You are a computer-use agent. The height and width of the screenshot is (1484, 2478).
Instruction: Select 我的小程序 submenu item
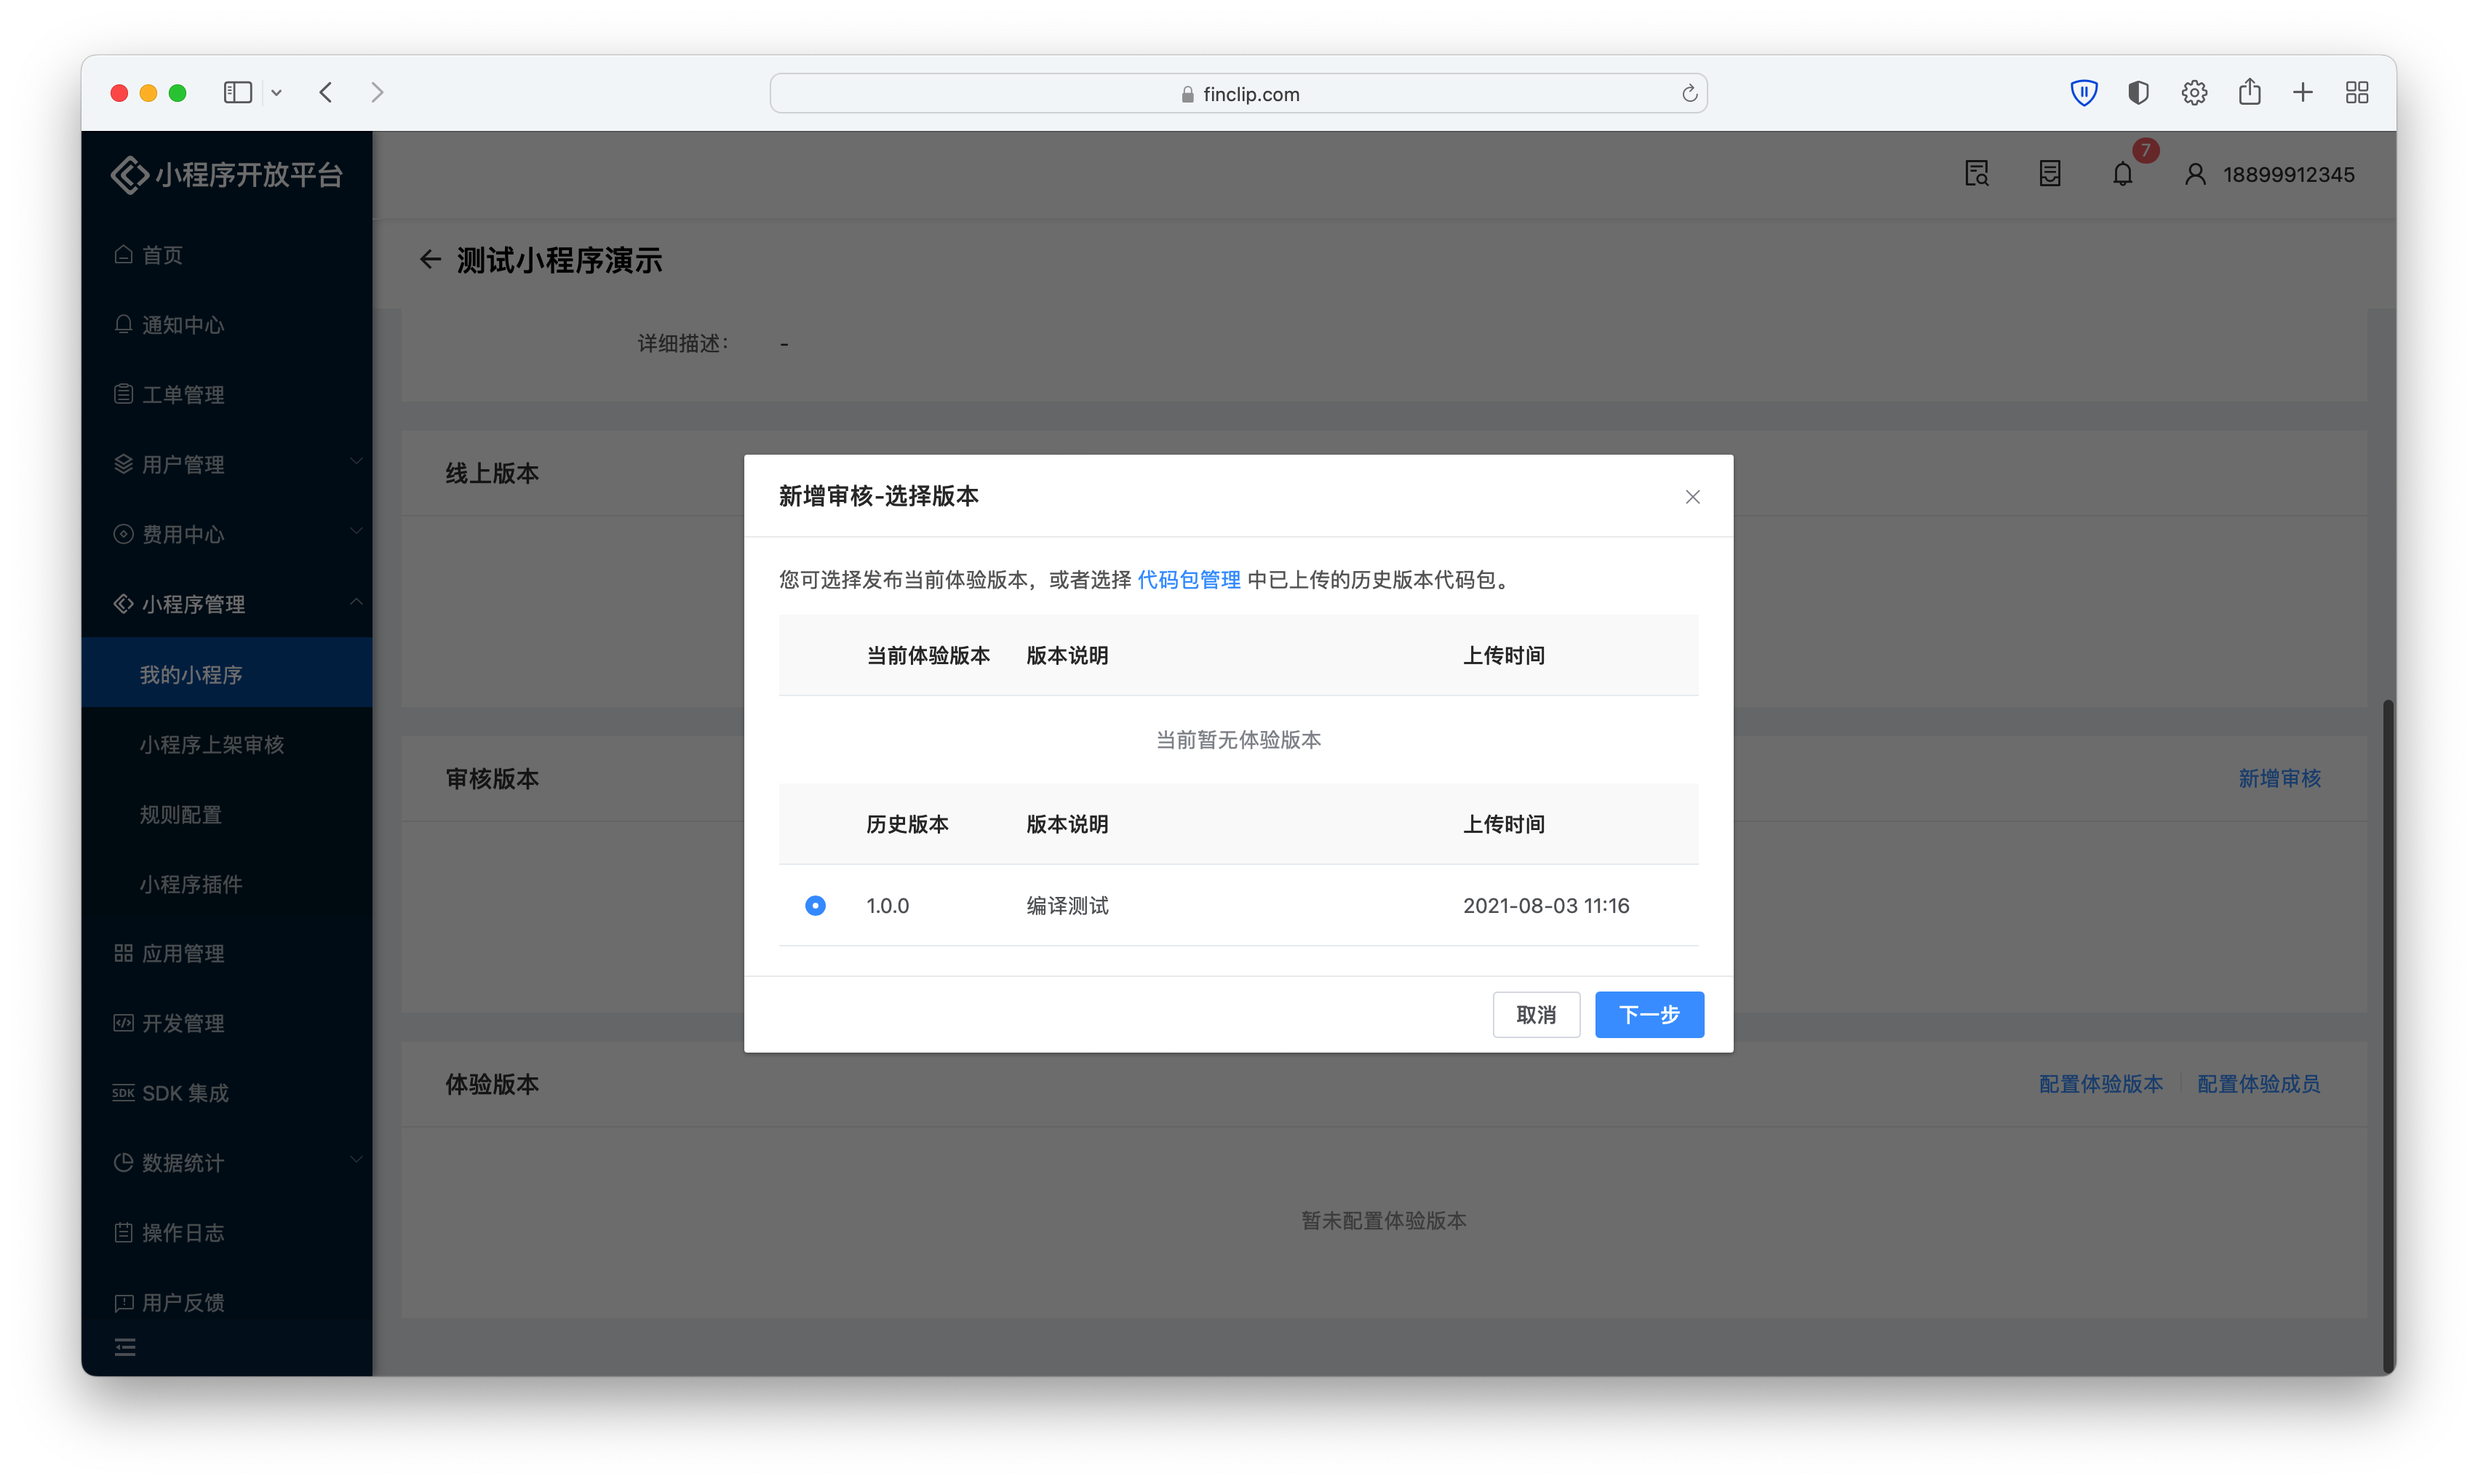click(x=227, y=674)
